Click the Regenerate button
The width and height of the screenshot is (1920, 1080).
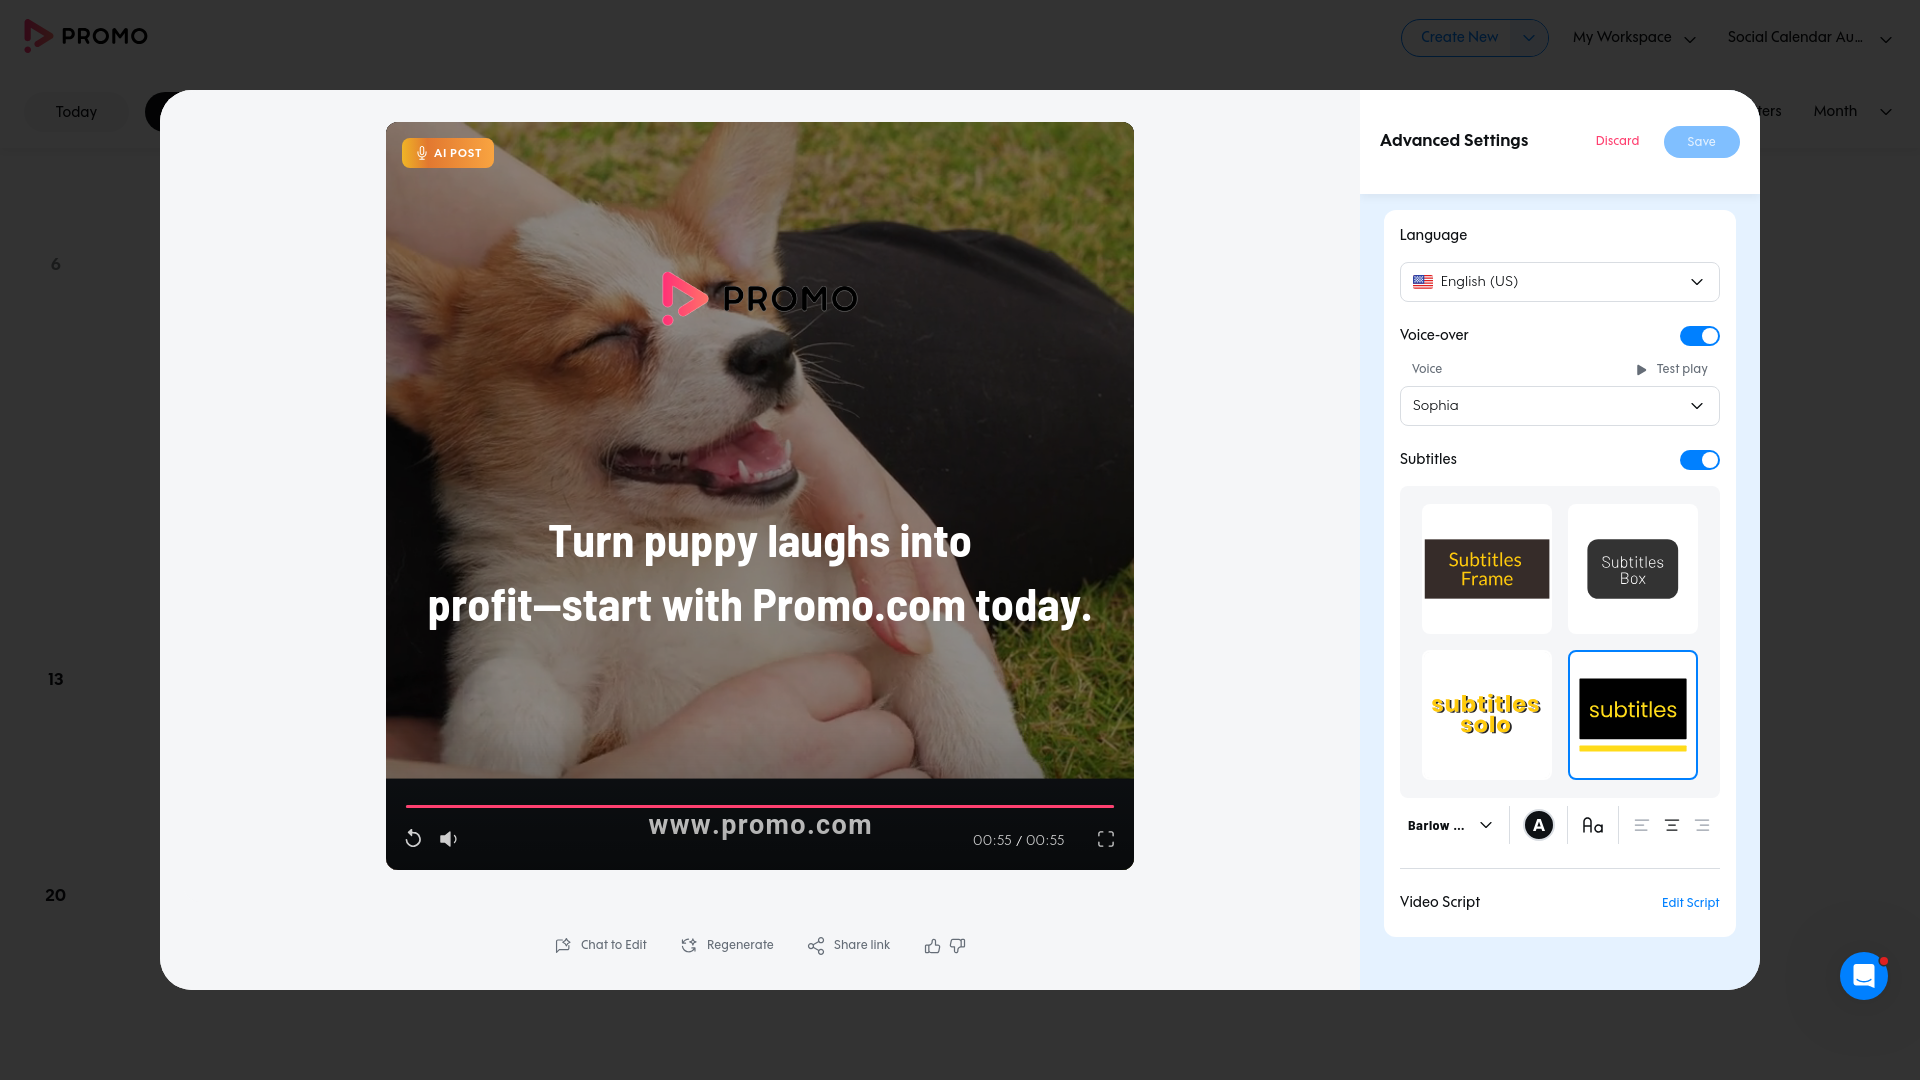727,945
